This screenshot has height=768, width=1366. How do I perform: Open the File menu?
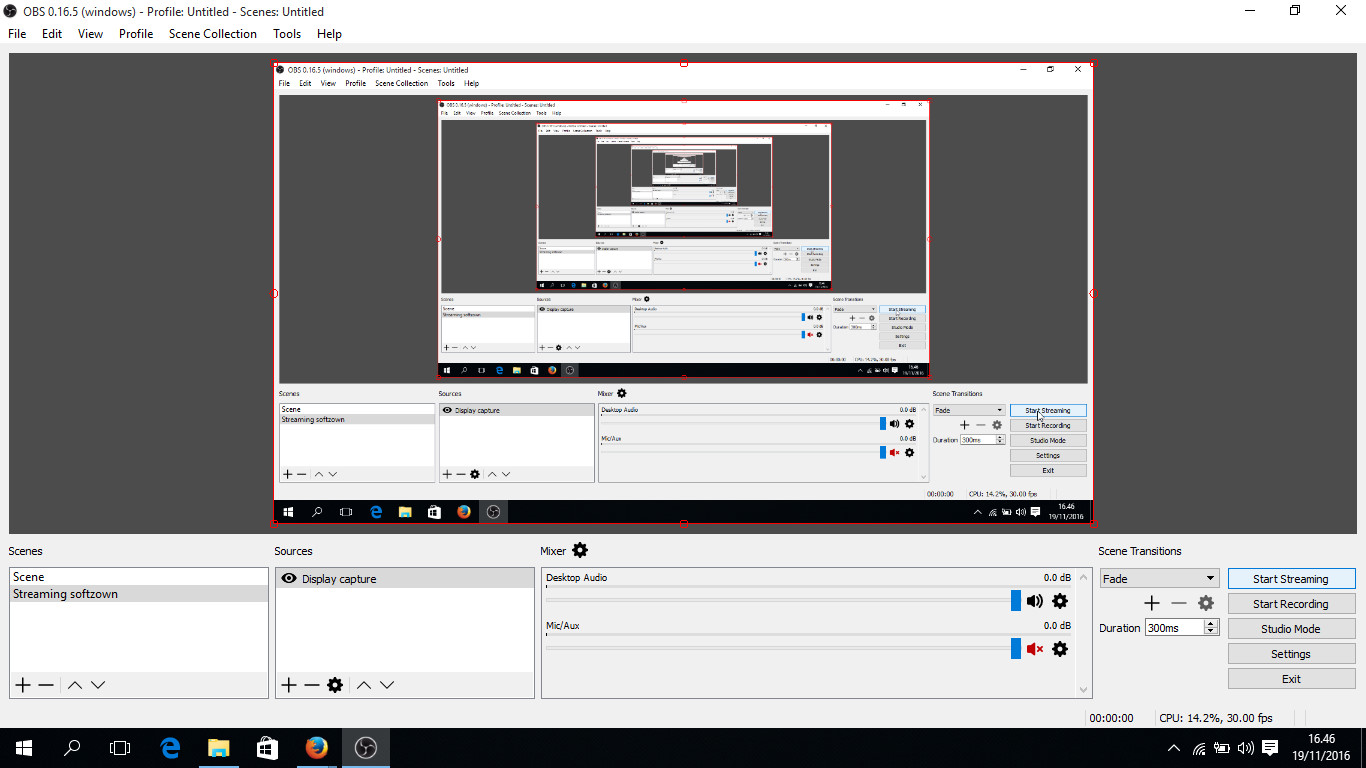[17, 33]
